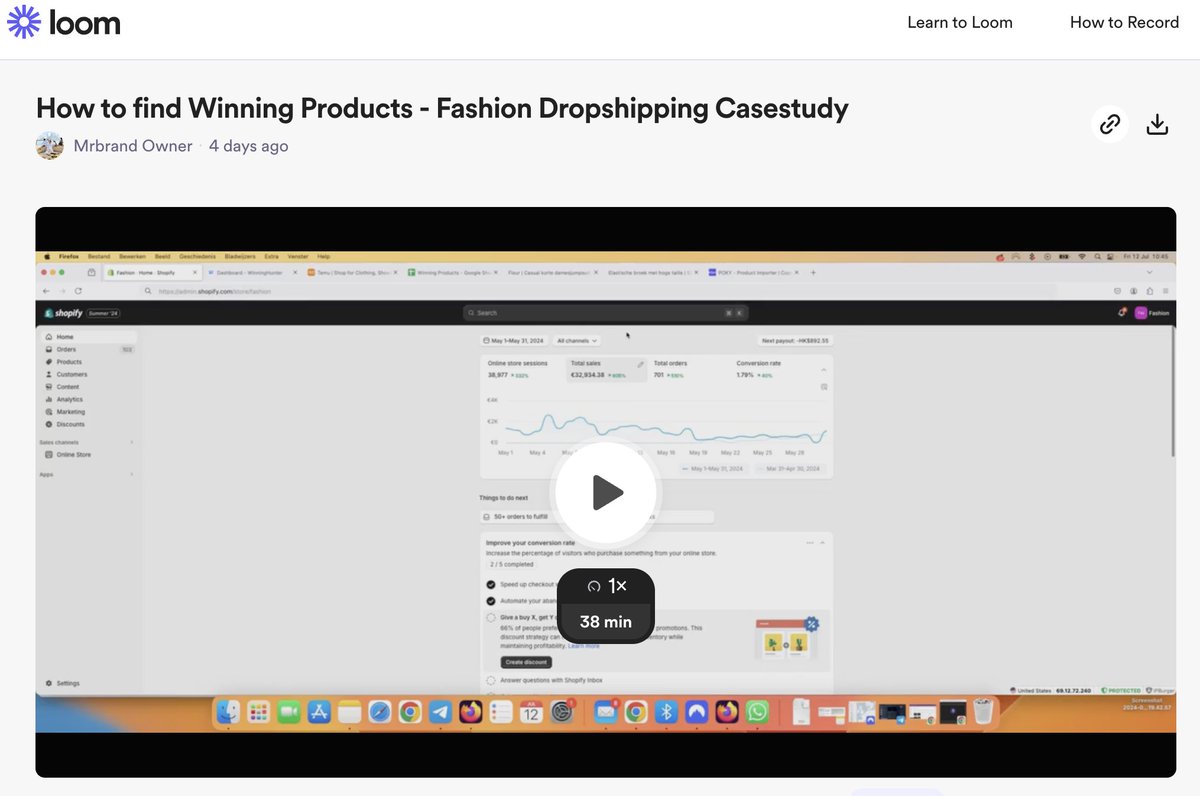Toggle the 'Speed up checkout' checklist item
Screen dimensions: 1200x796
(x=491, y=584)
